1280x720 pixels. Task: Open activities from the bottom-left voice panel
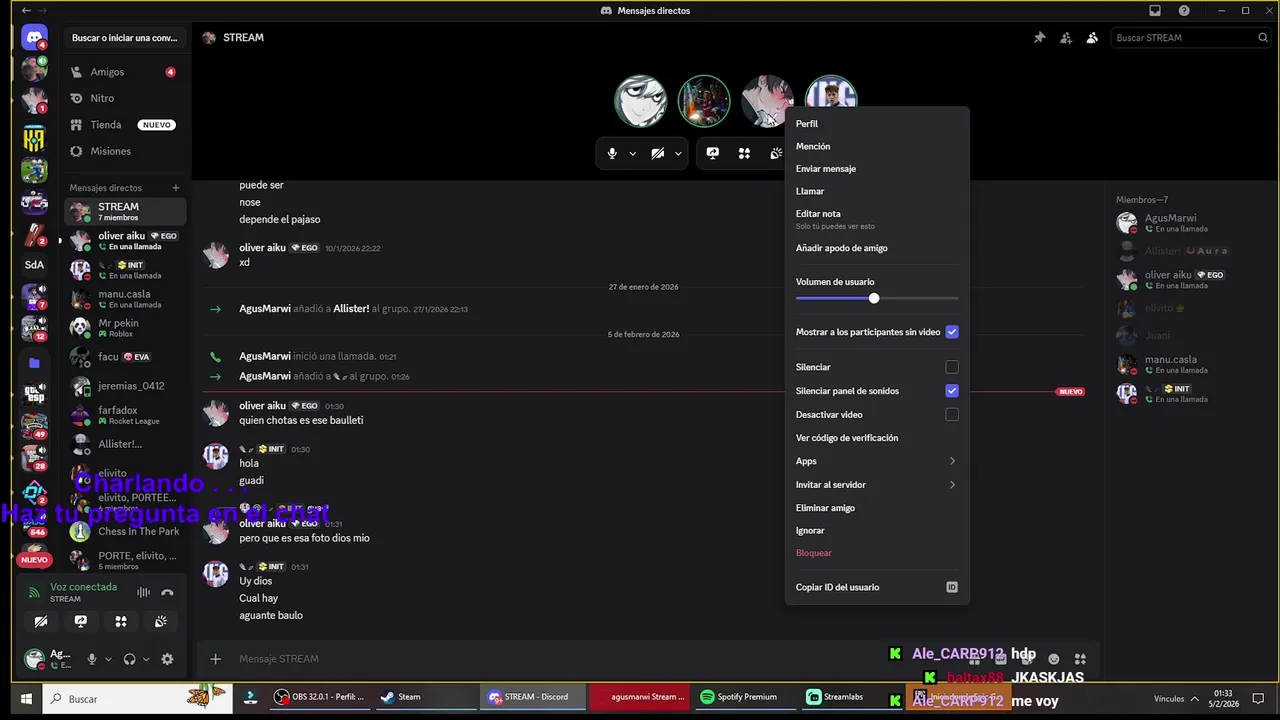point(121,621)
